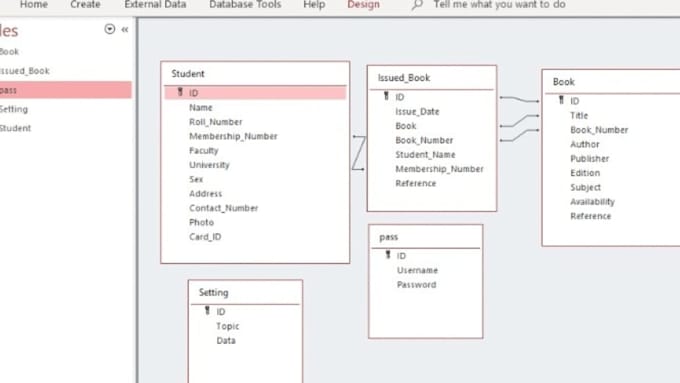Select Author field in Book table
The height and width of the screenshot is (383, 680).
click(585, 144)
